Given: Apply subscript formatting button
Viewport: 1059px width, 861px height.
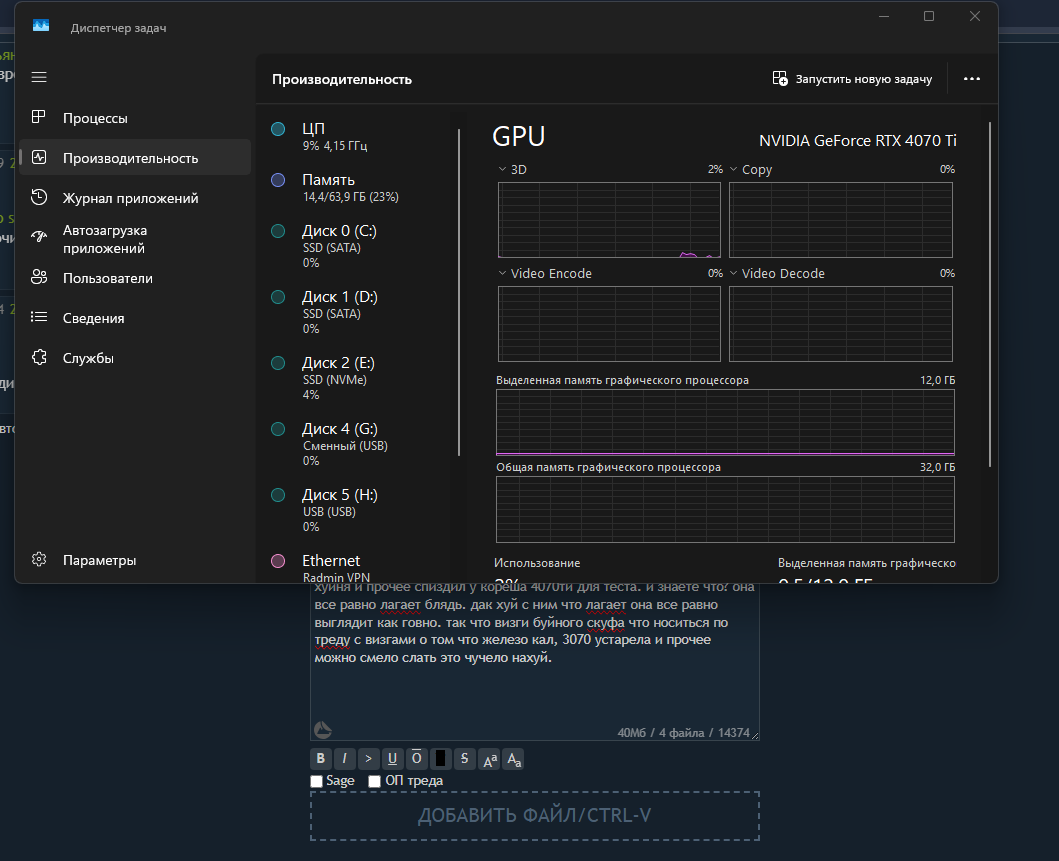Looking at the screenshot, I should pyautogui.click(x=513, y=759).
